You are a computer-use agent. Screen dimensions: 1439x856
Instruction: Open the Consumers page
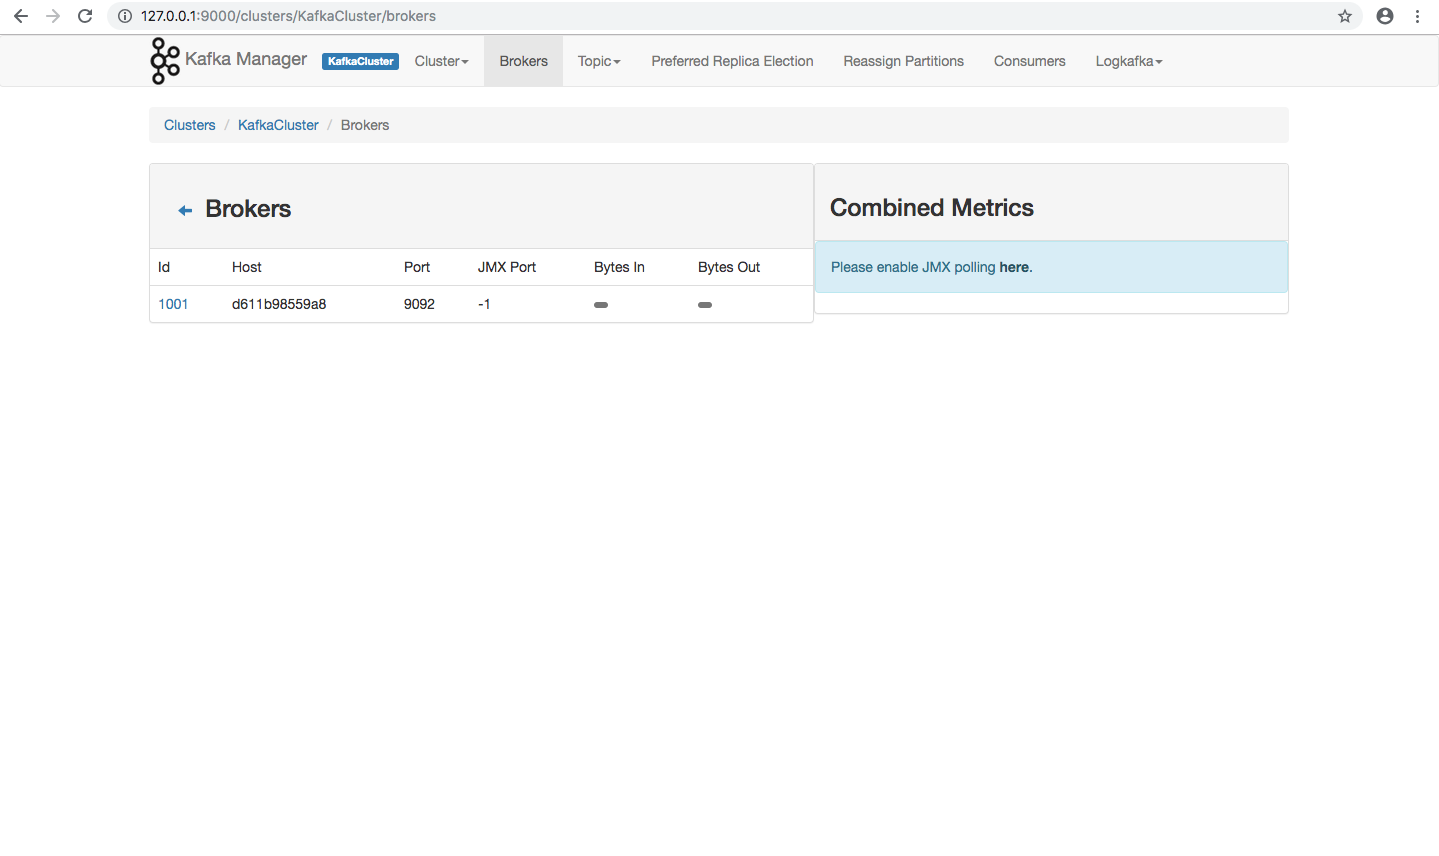pos(1030,61)
